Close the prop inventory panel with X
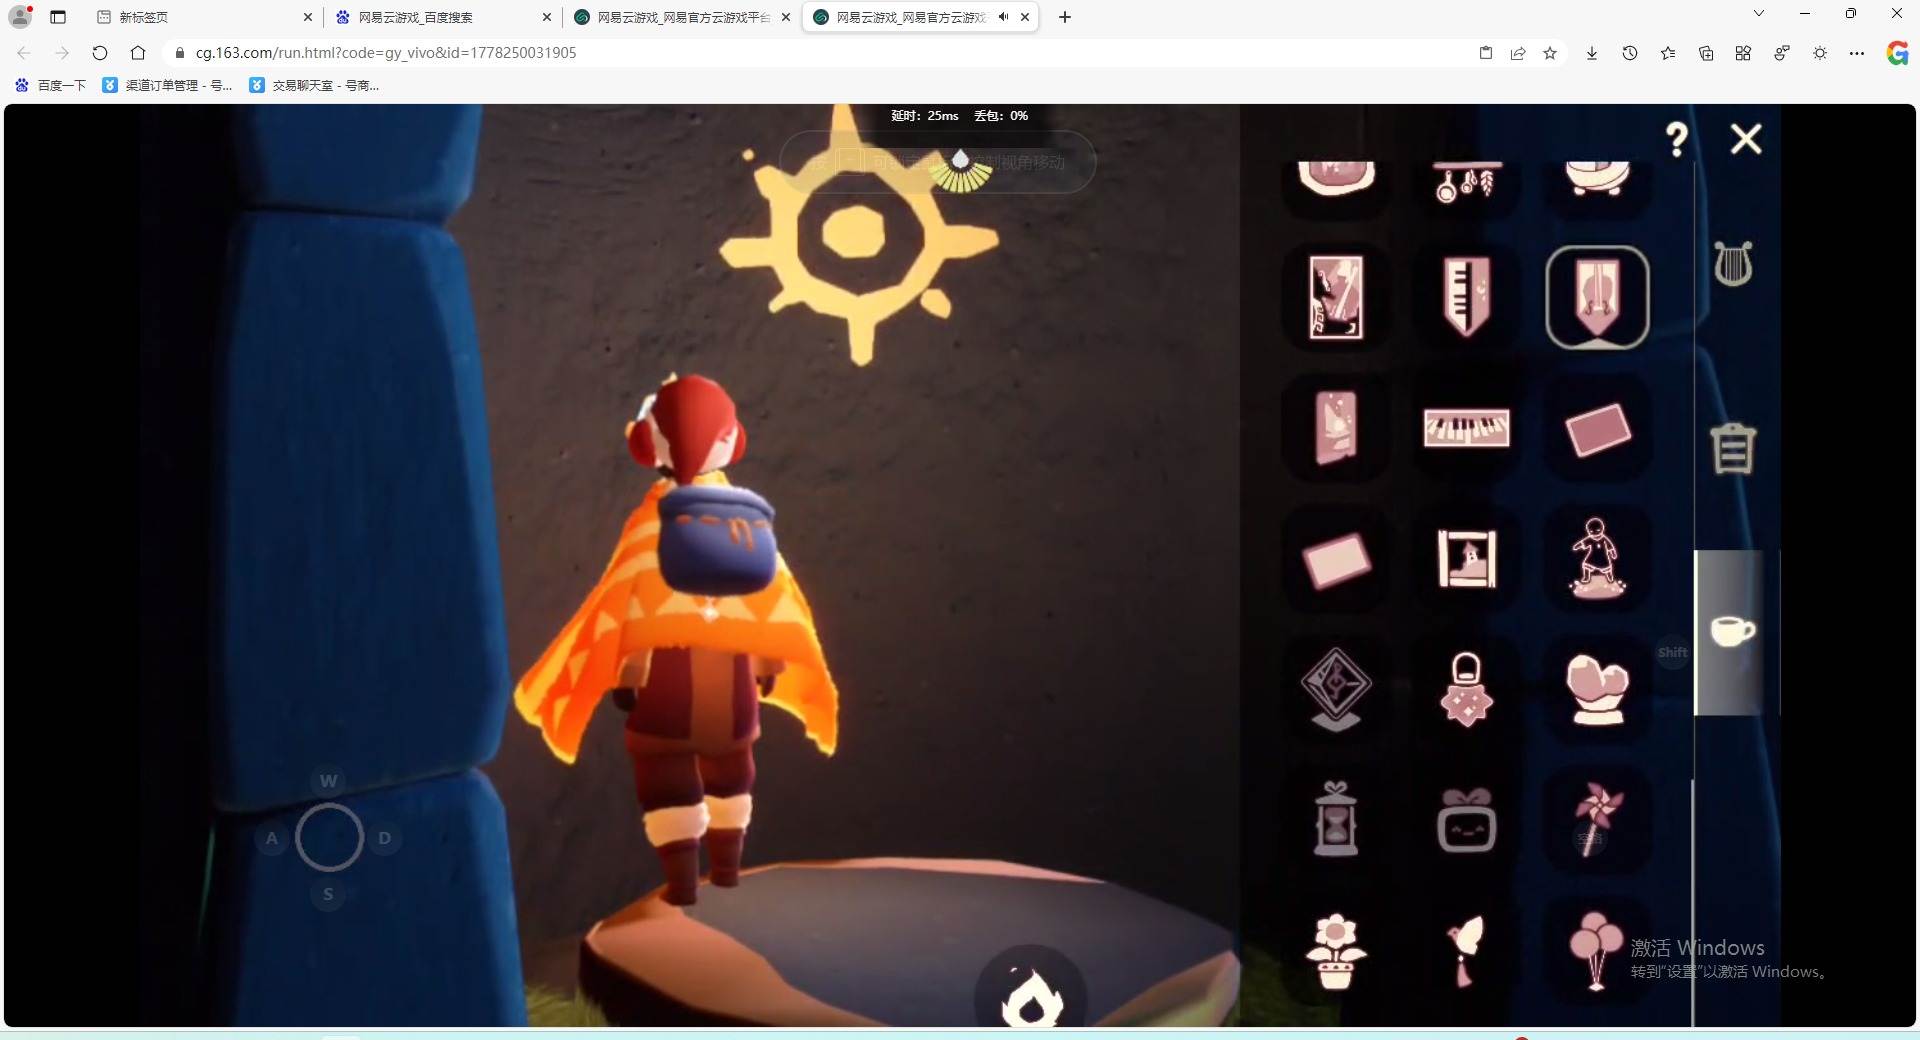Screen dimensions: 1920x1040 (1746, 139)
